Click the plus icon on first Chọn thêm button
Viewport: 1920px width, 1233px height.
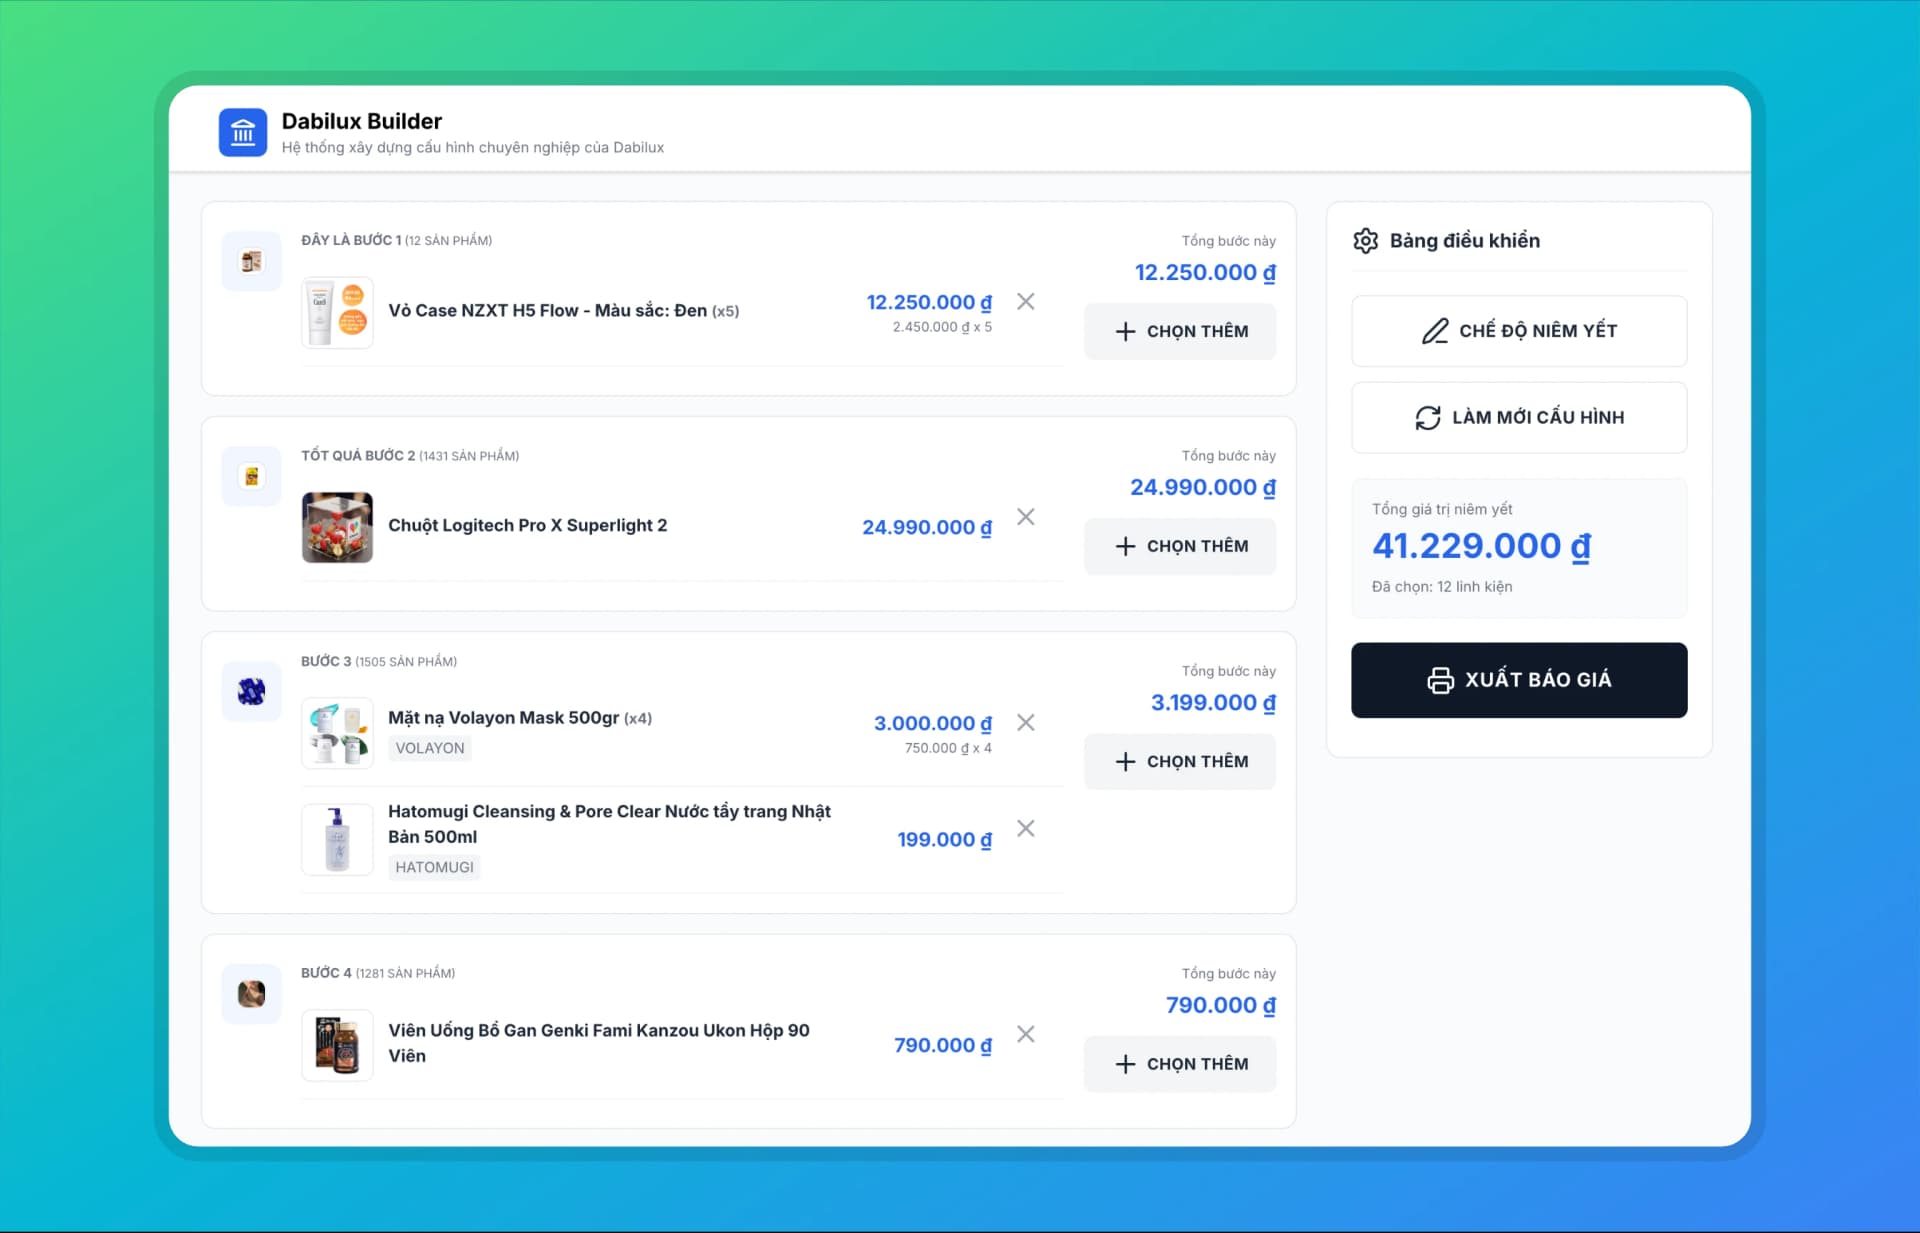(1126, 331)
